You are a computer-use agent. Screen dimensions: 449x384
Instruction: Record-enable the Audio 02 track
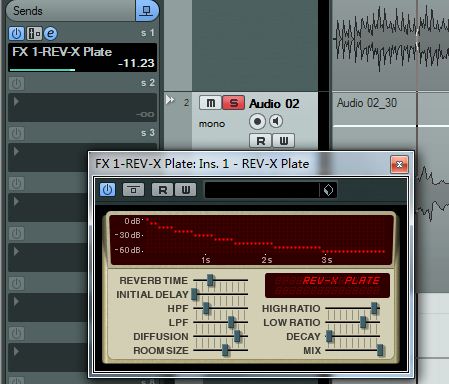257,121
